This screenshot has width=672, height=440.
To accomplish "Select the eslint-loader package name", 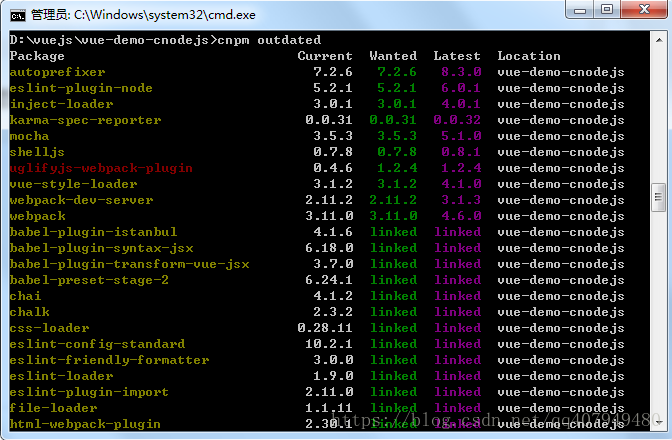I will 61,376.
